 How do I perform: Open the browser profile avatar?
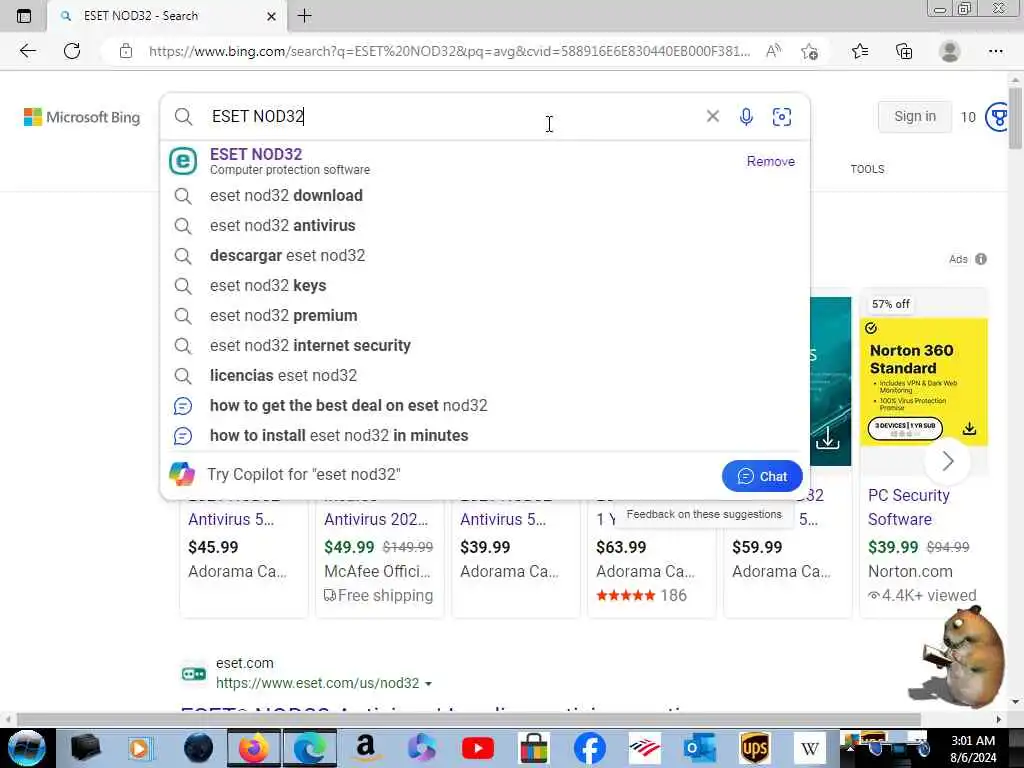950,51
